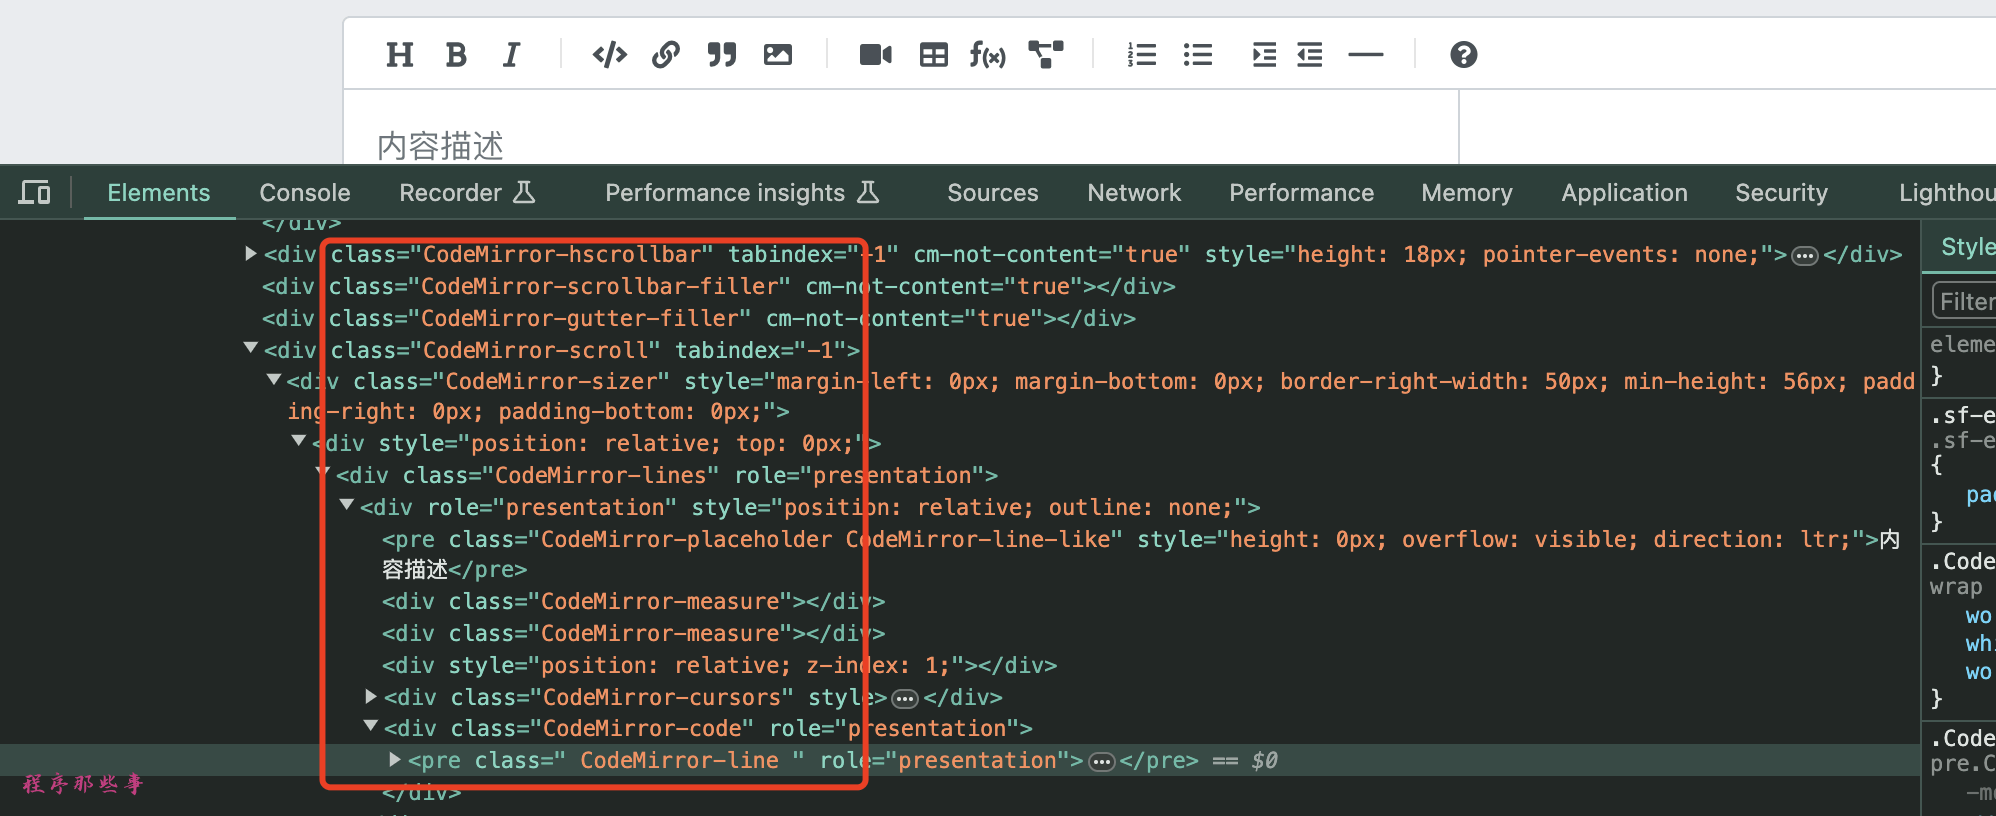Insert a hyperlink with the link icon
1996x816 pixels.
[x=666, y=55]
